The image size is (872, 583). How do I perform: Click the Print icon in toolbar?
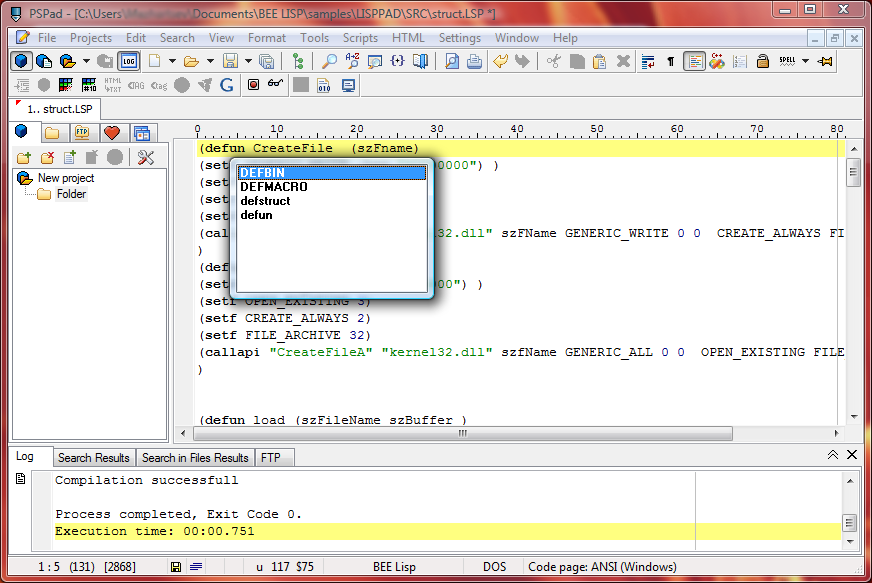pyautogui.click(x=474, y=61)
